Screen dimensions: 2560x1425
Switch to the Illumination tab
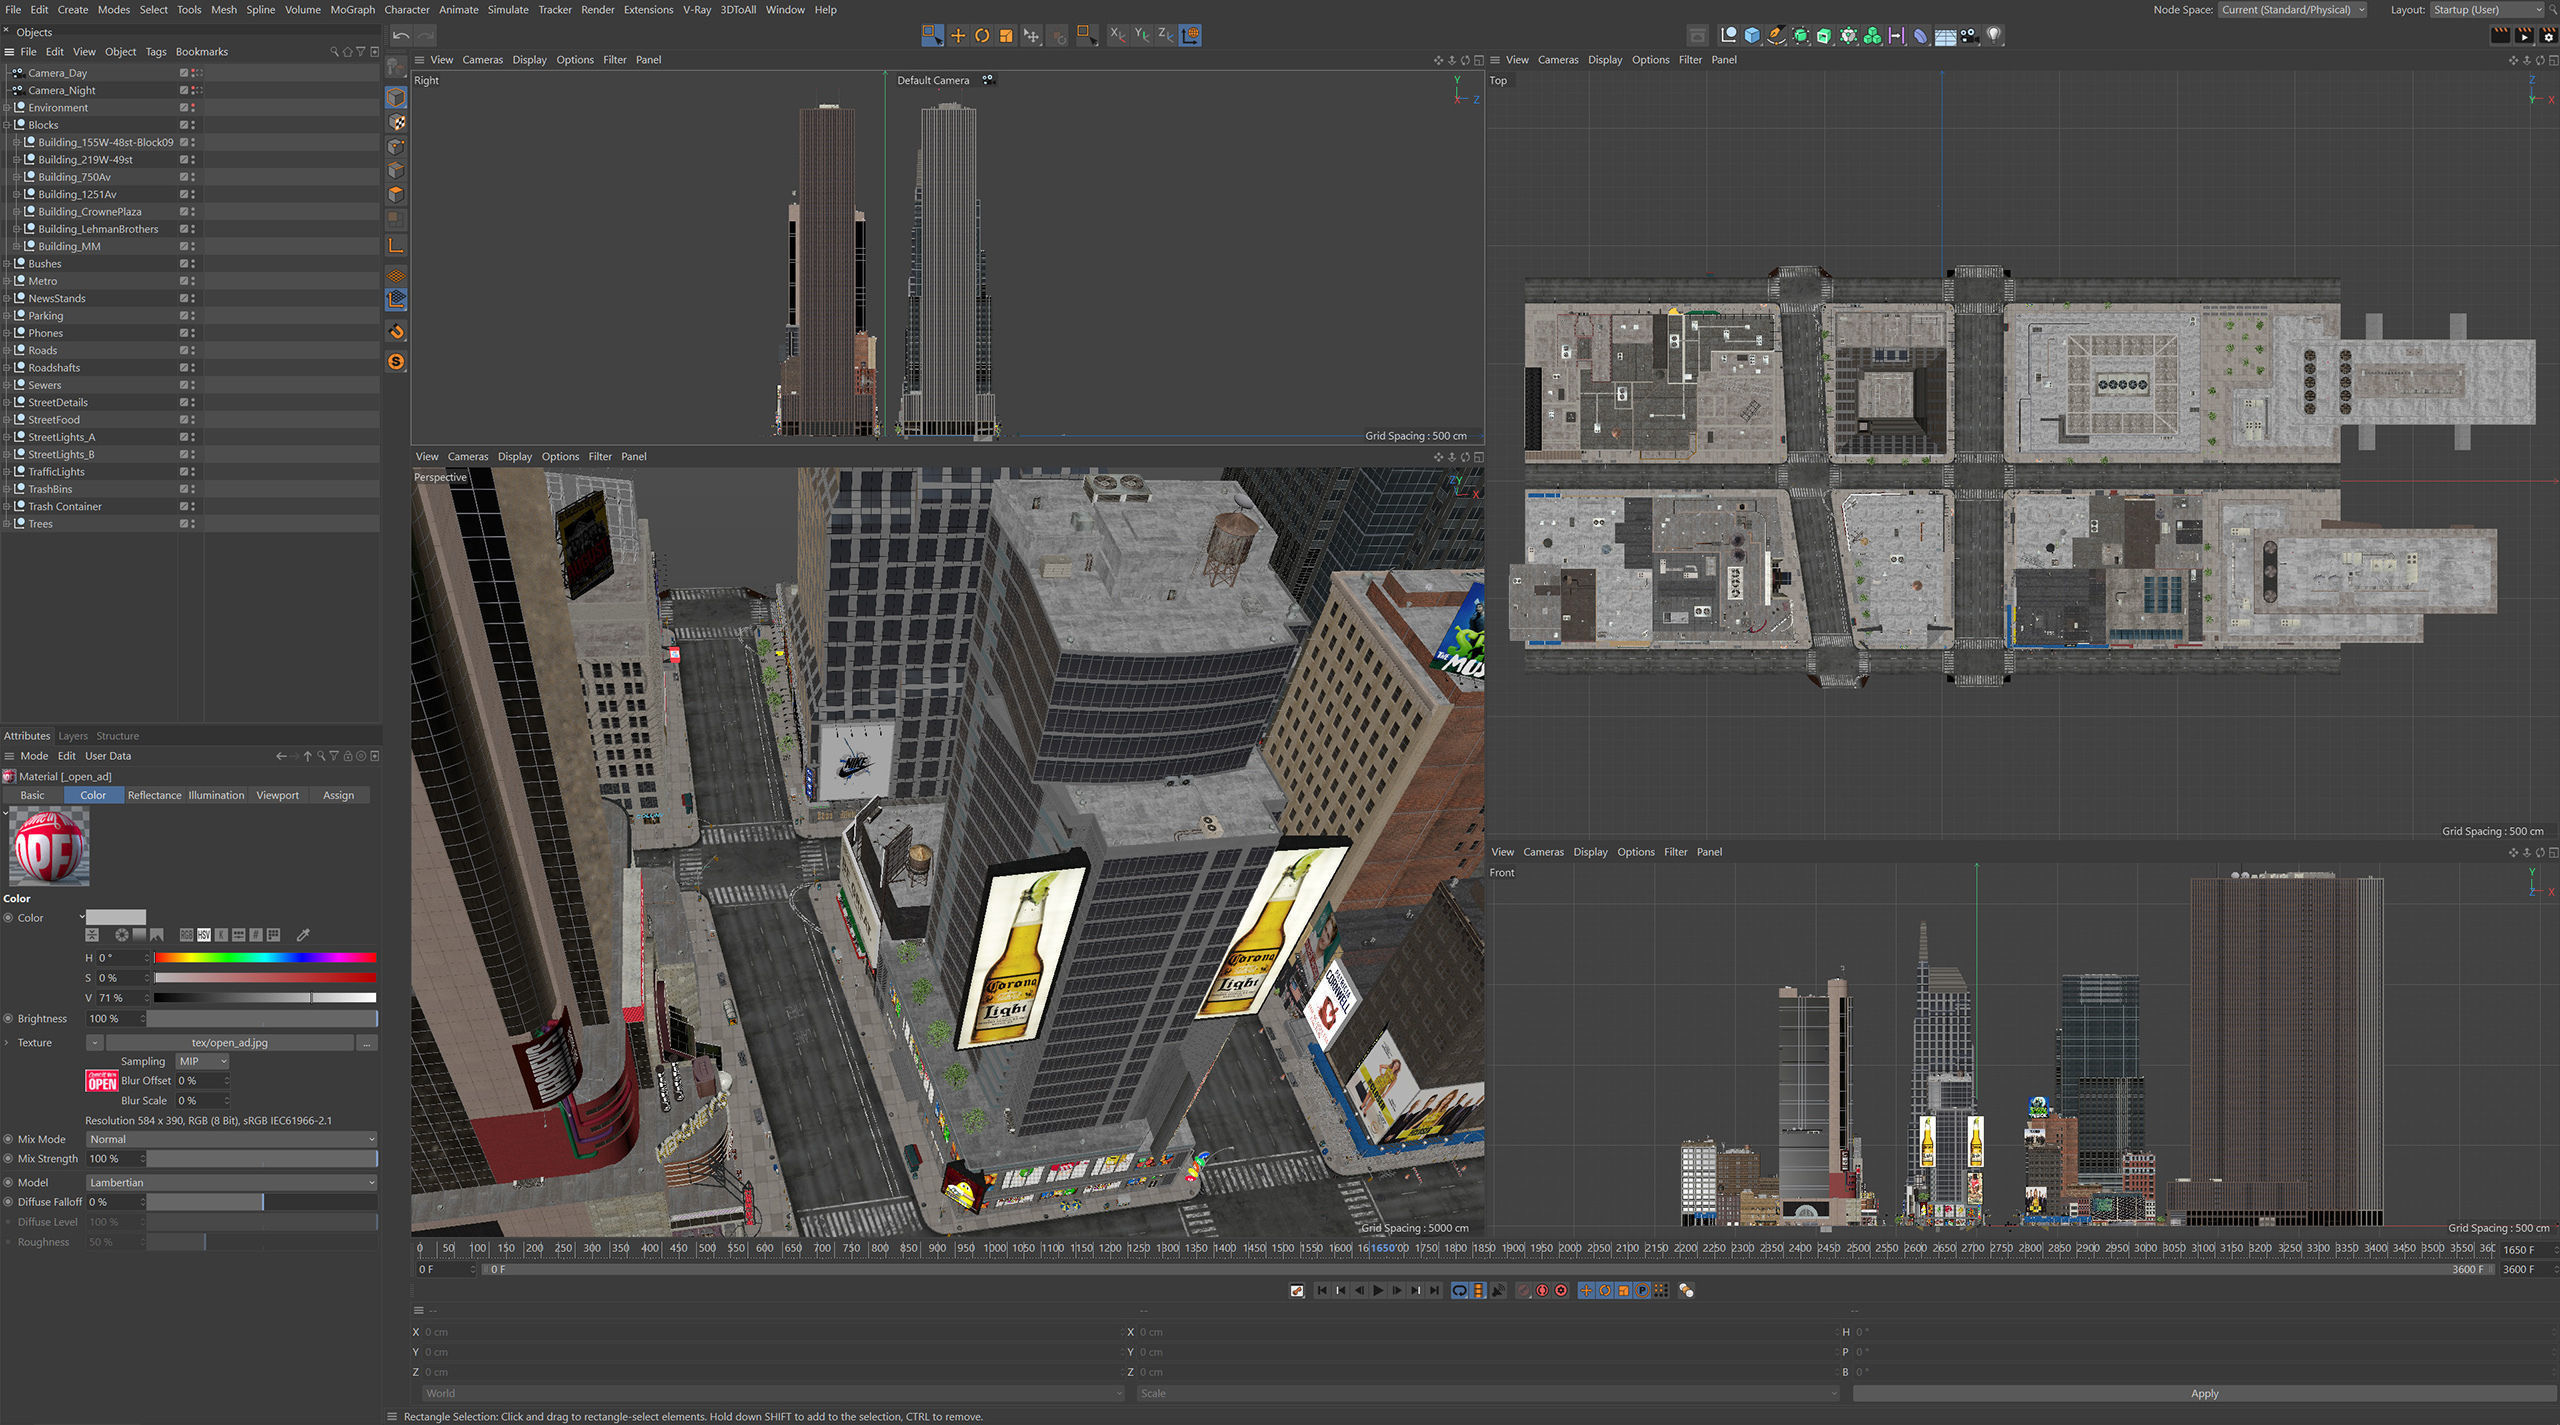[216, 795]
